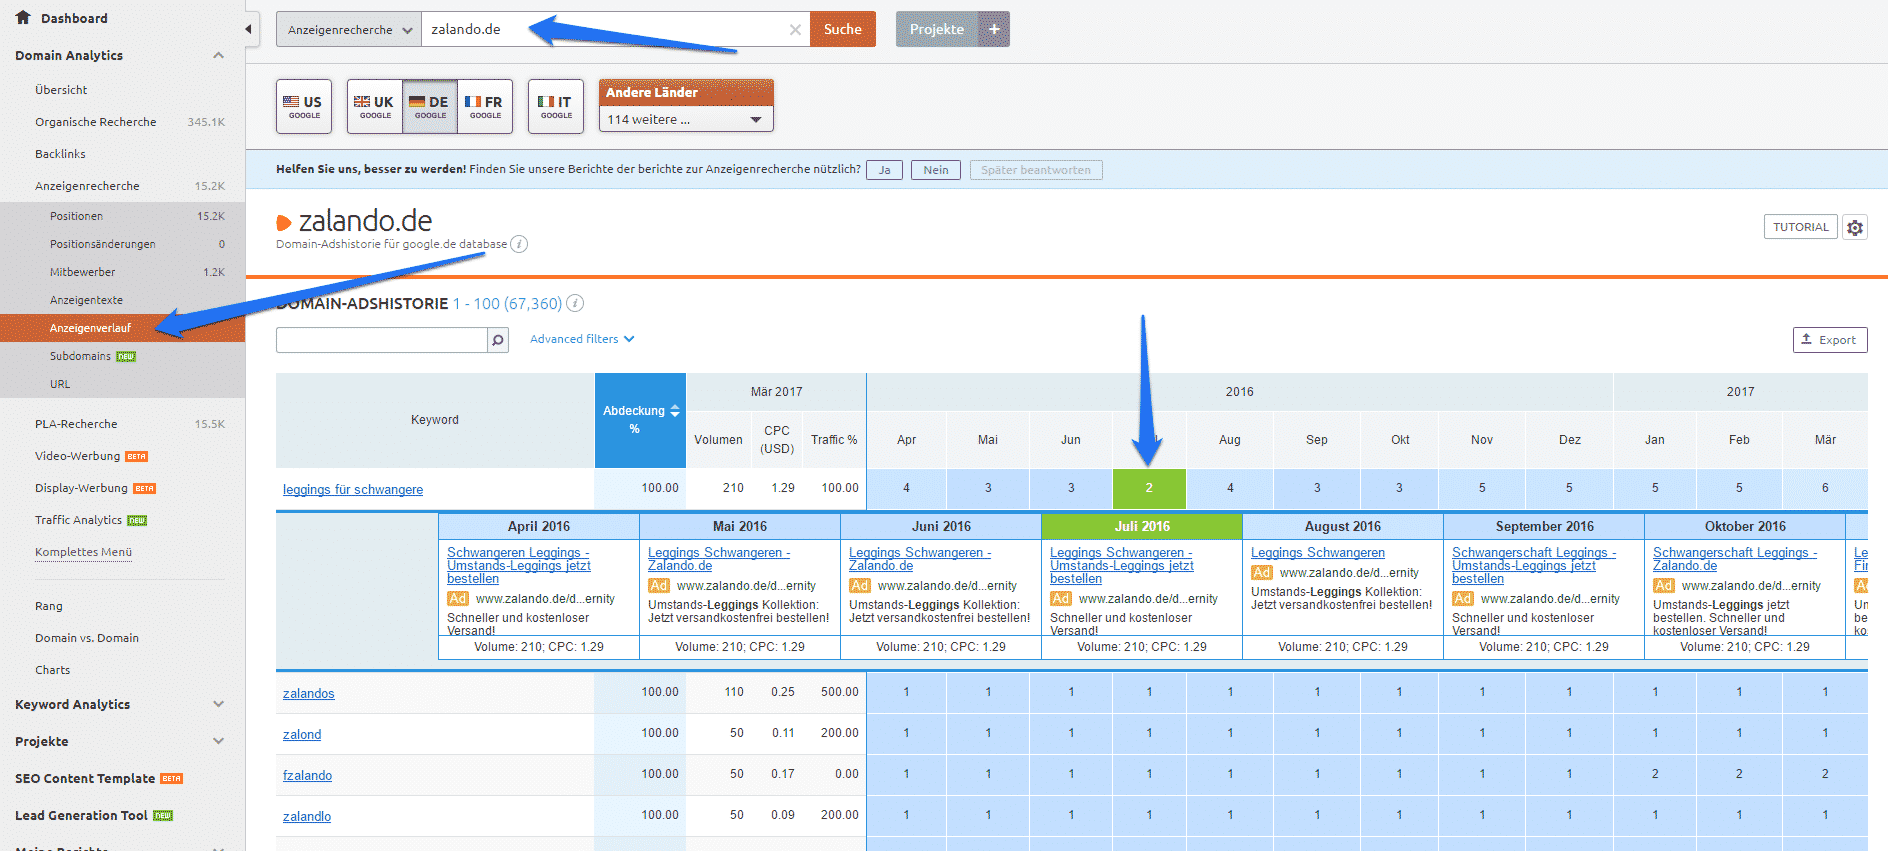Open Mitbewerber submenu item

pos(83,272)
